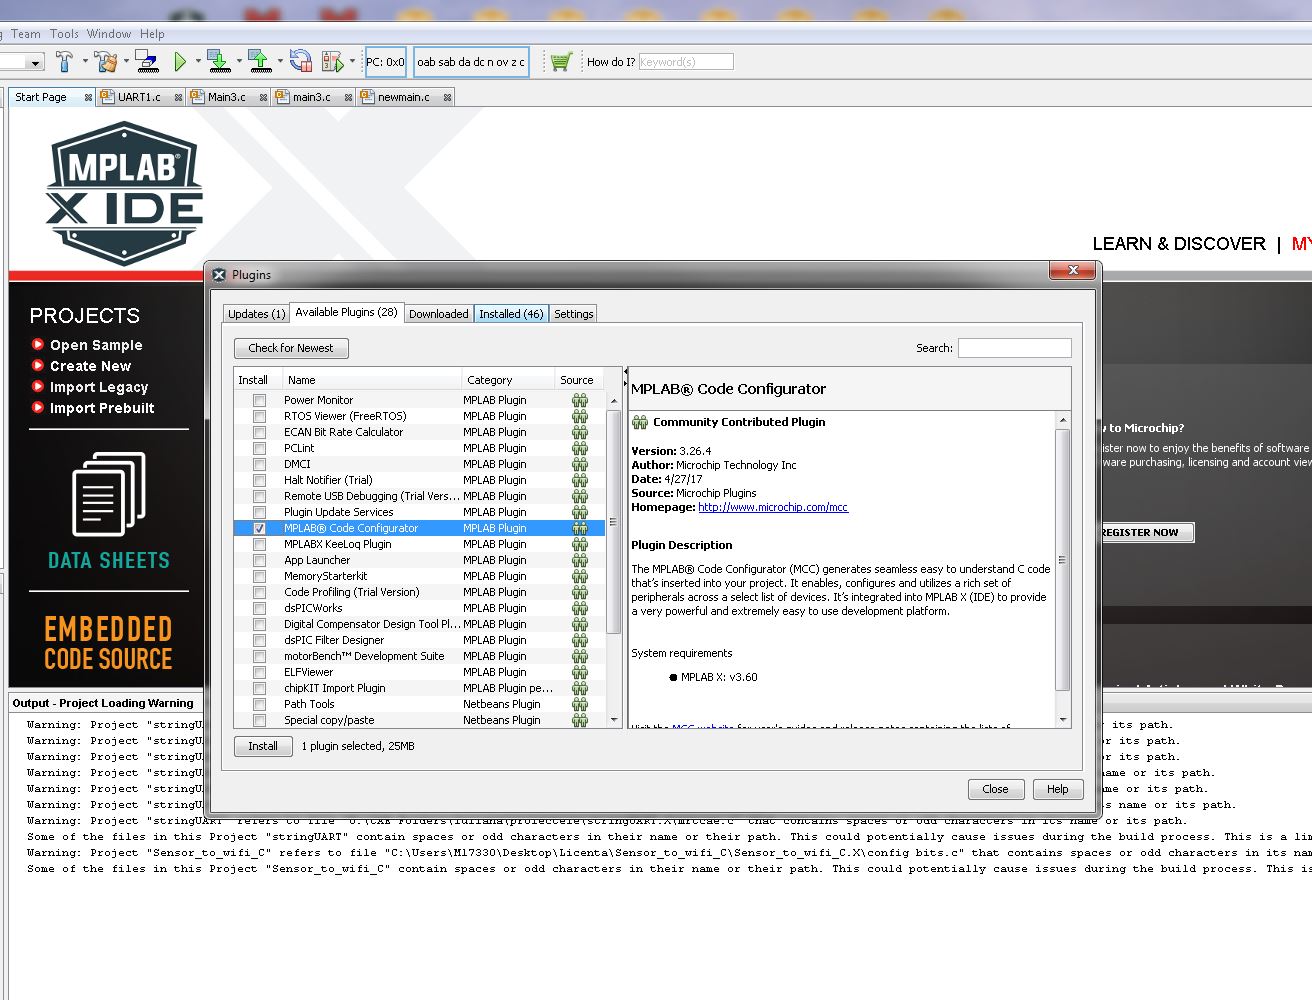Open the Build Project dropdown arrow
This screenshot has height=1000, width=1312.
[x=84, y=61]
